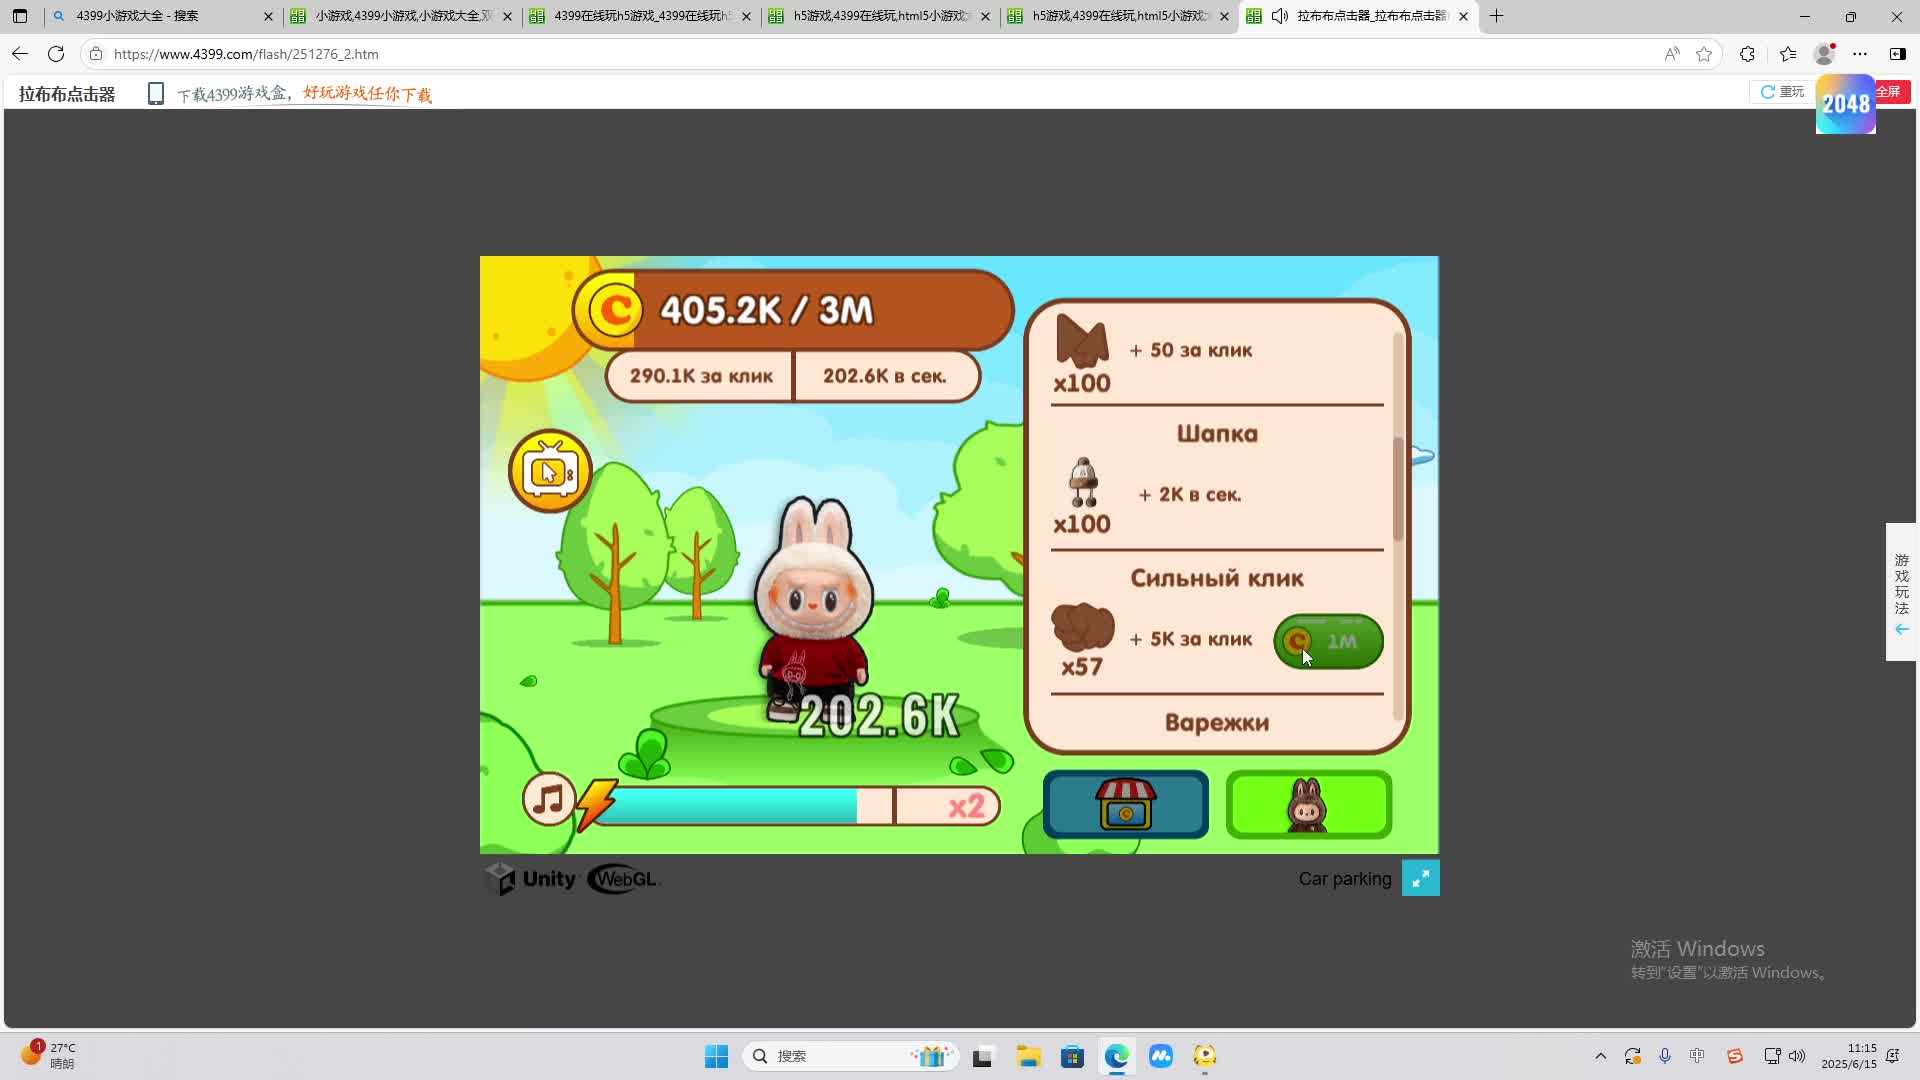1920x1080 pixels.
Task: Open browser settings and more menu
Action: pyautogui.click(x=1860, y=54)
